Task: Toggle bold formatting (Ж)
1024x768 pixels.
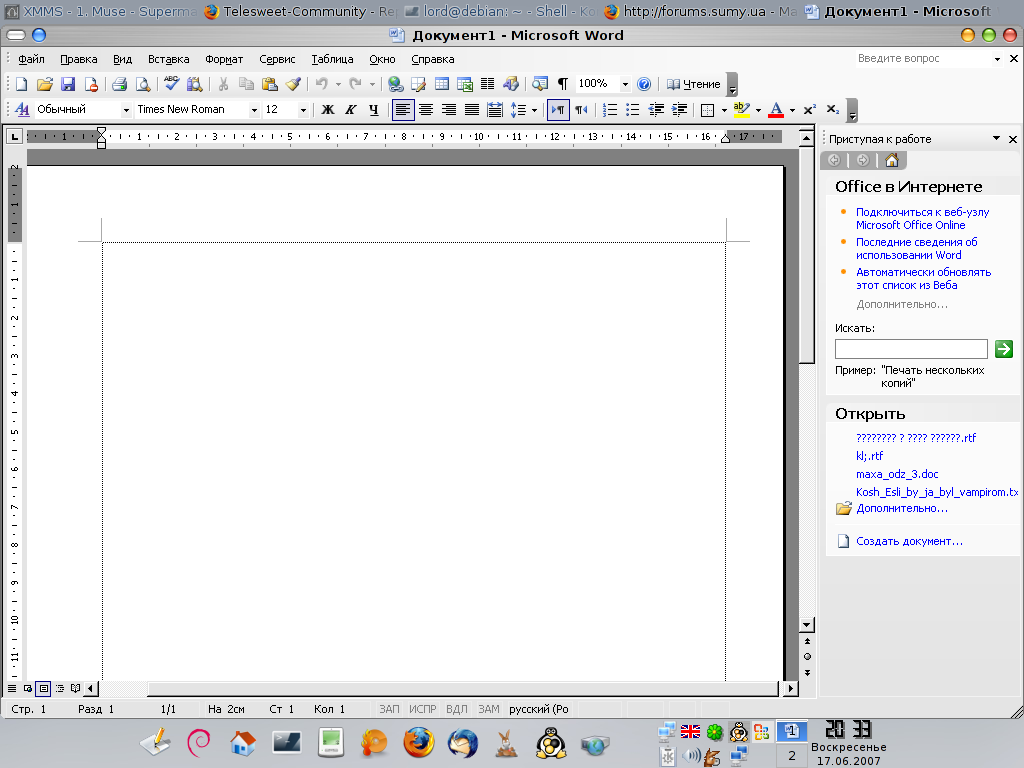Action: pos(327,110)
